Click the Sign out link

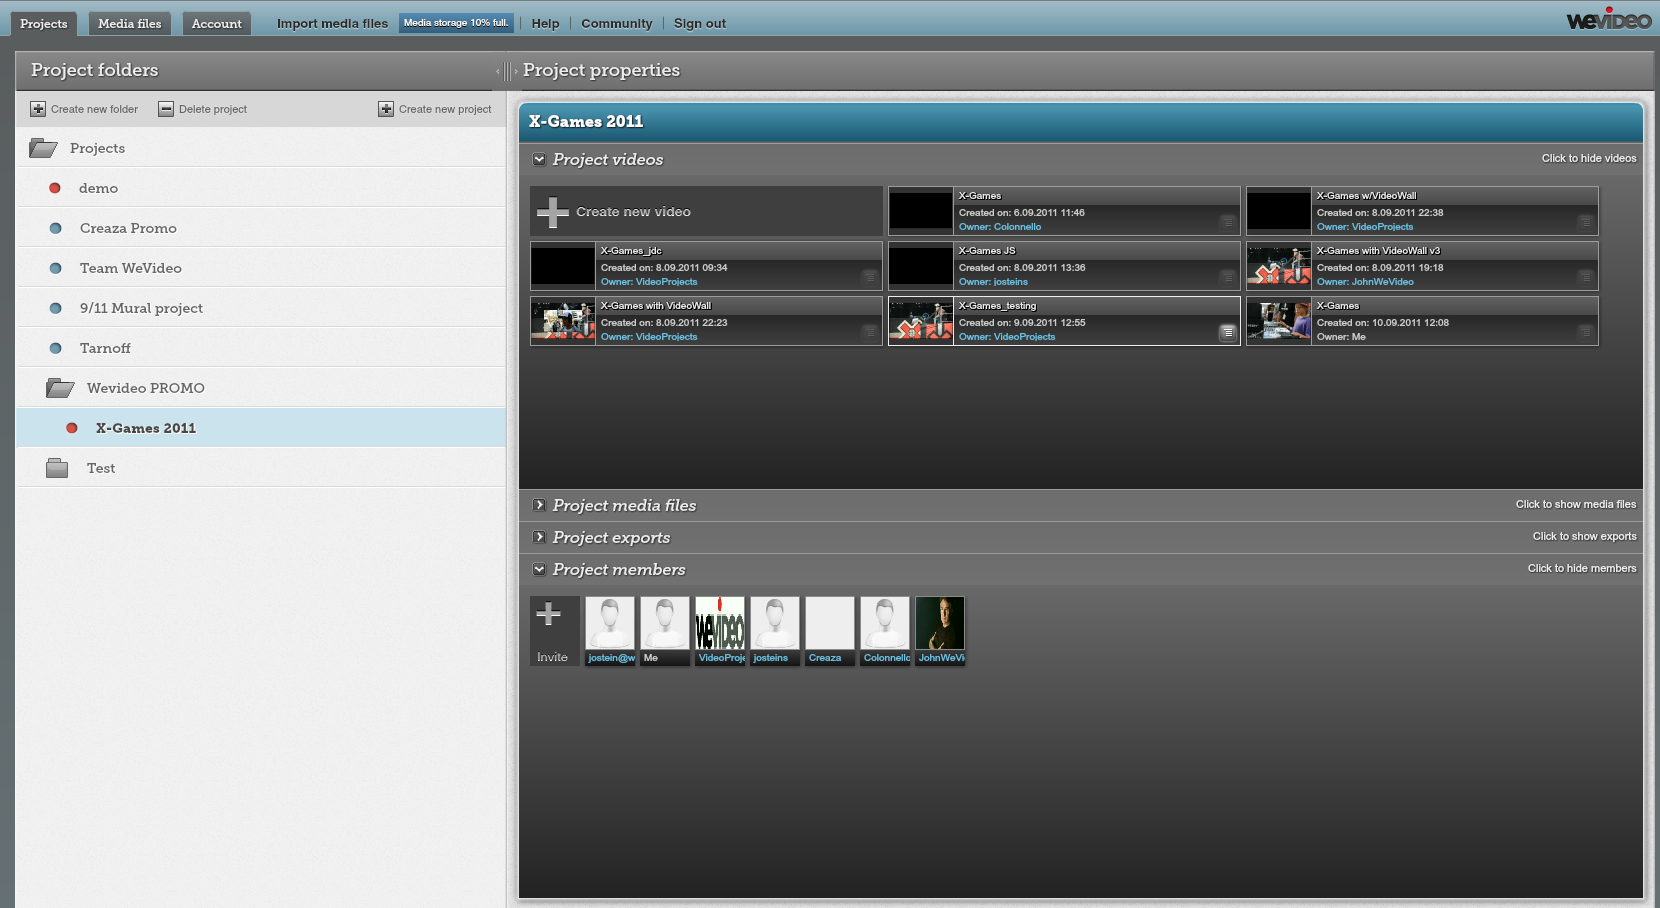pos(700,24)
